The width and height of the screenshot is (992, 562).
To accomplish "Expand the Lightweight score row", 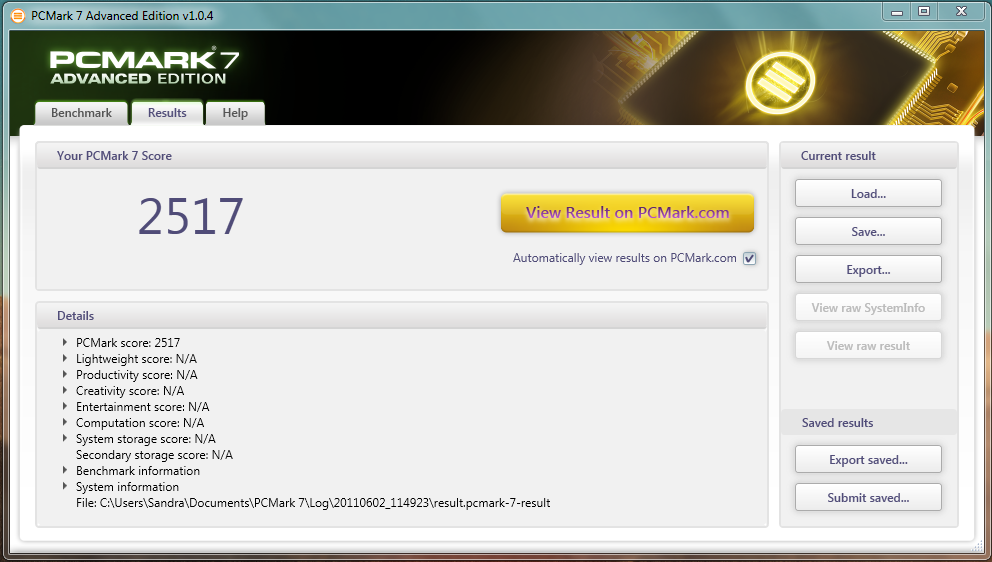I will (65, 358).
